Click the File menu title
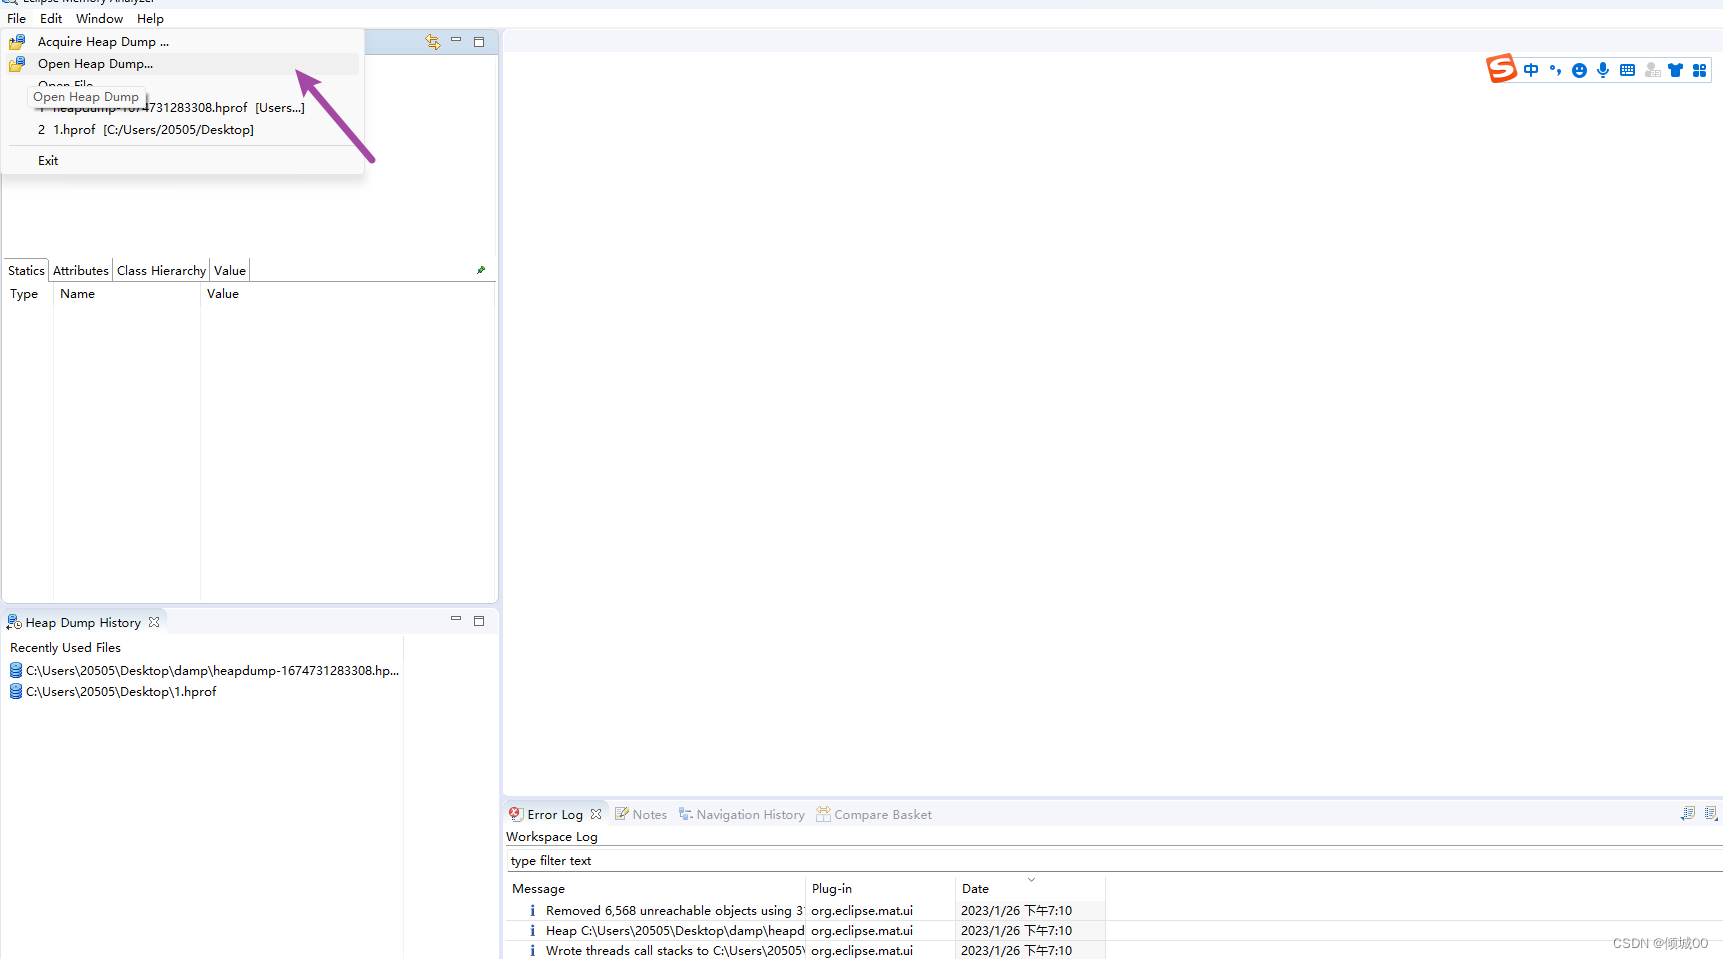 point(16,19)
